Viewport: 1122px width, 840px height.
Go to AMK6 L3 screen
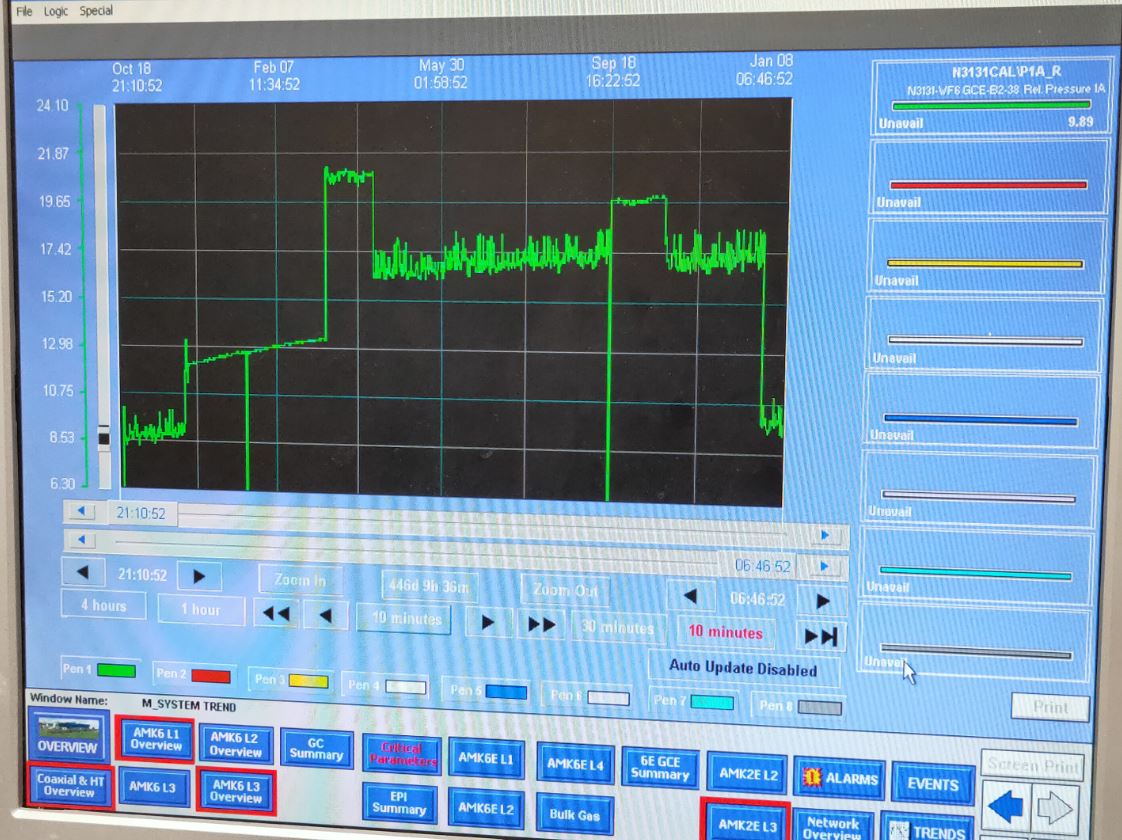152,786
